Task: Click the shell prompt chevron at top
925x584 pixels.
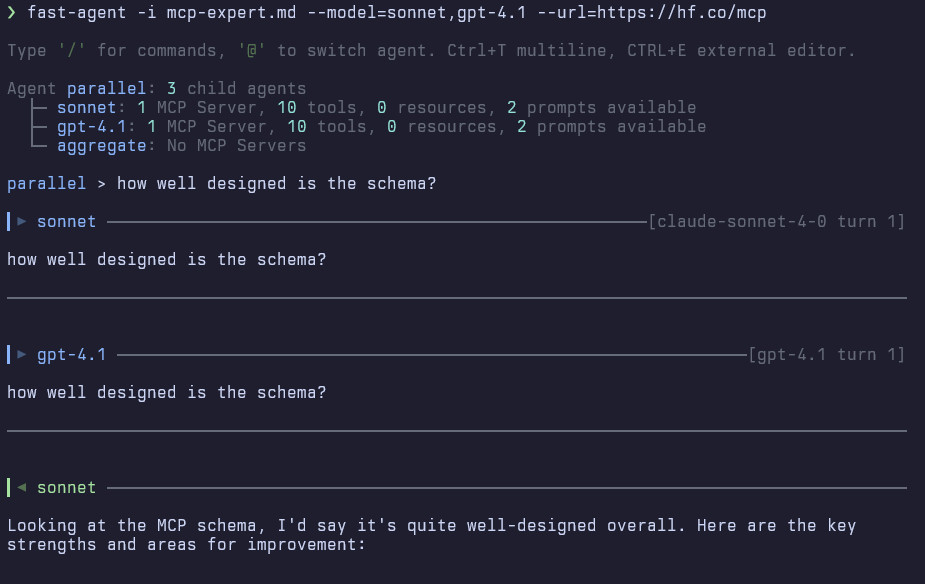Action: click(11, 13)
